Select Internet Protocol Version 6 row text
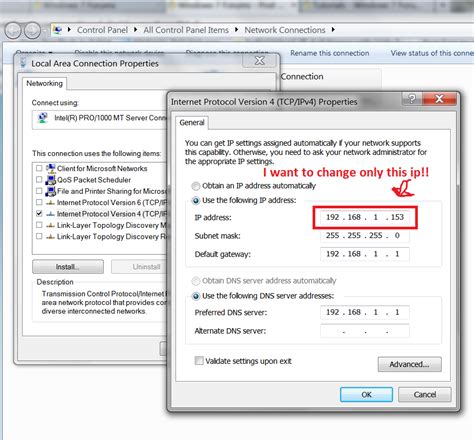The image size is (474, 448). tap(112, 203)
